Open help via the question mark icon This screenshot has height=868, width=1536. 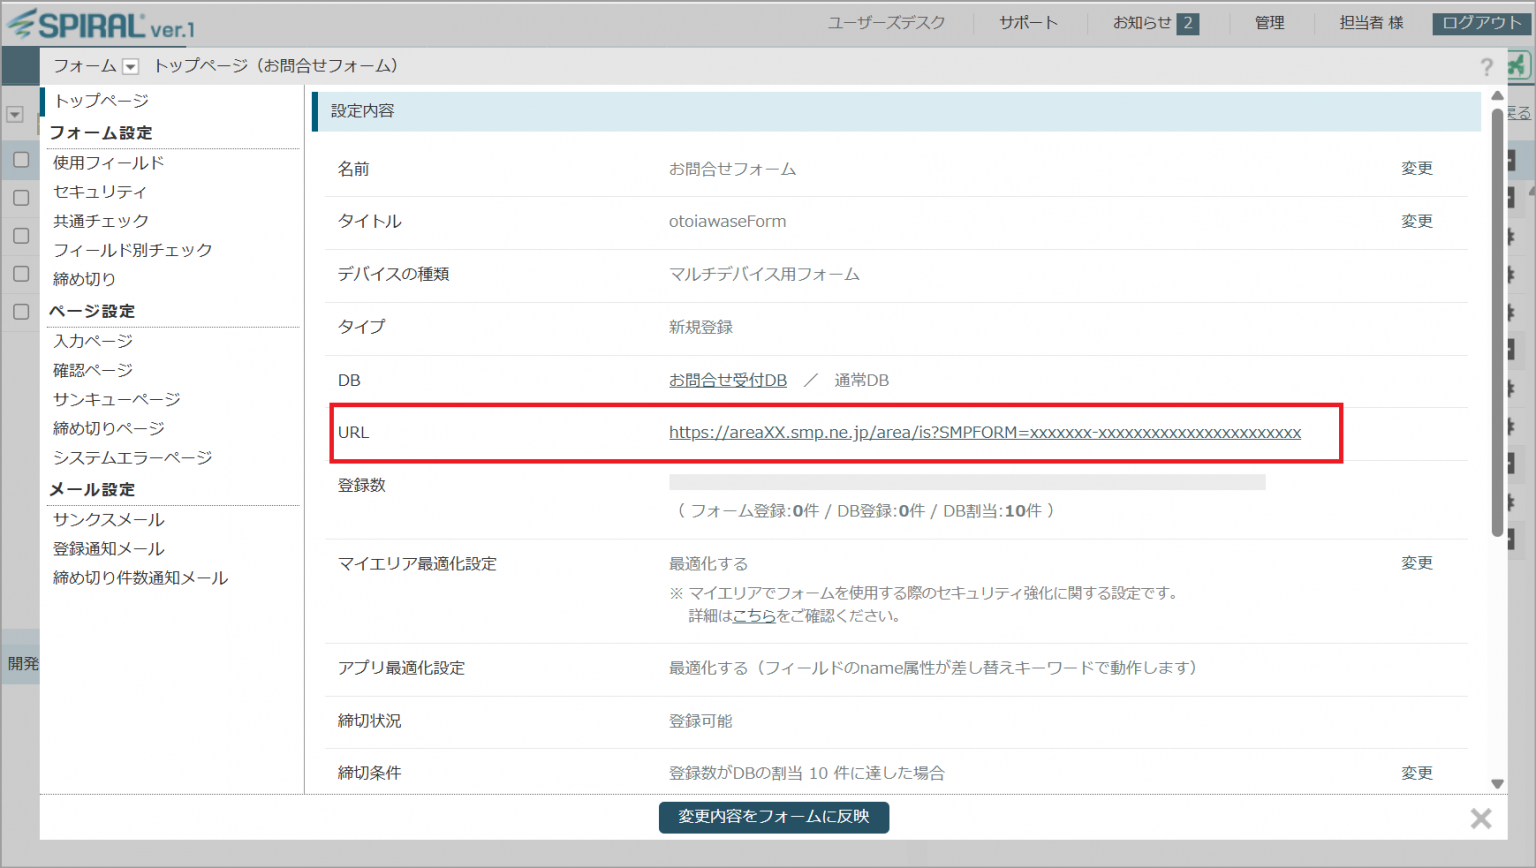pyautogui.click(x=1486, y=67)
